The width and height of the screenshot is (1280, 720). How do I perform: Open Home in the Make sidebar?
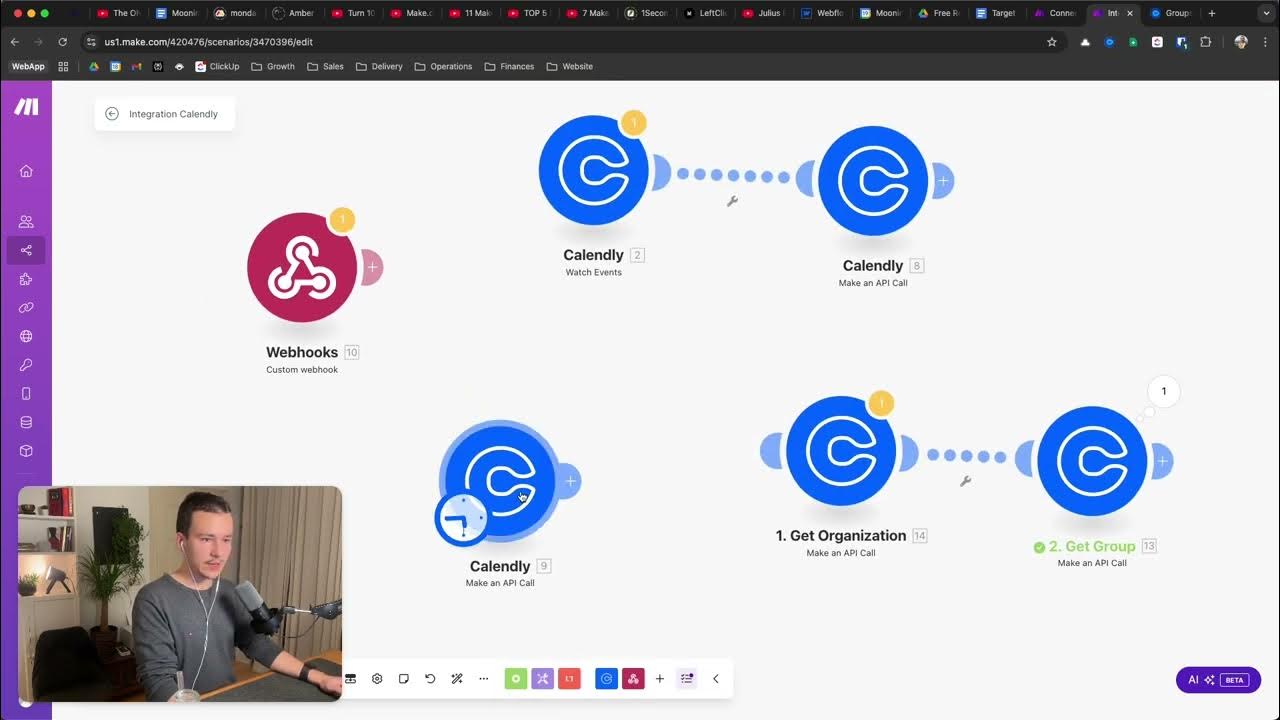pyautogui.click(x=26, y=171)
